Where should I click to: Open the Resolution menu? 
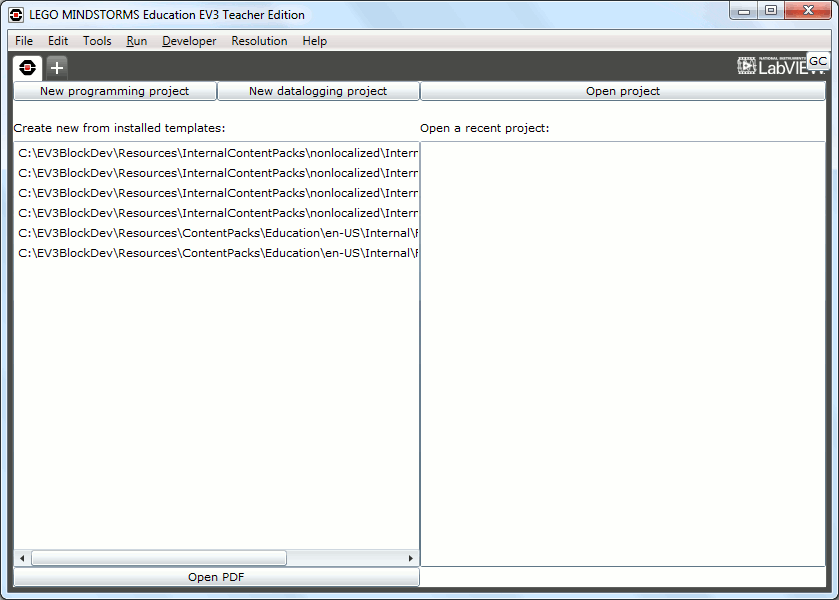[x=259, y=41]
